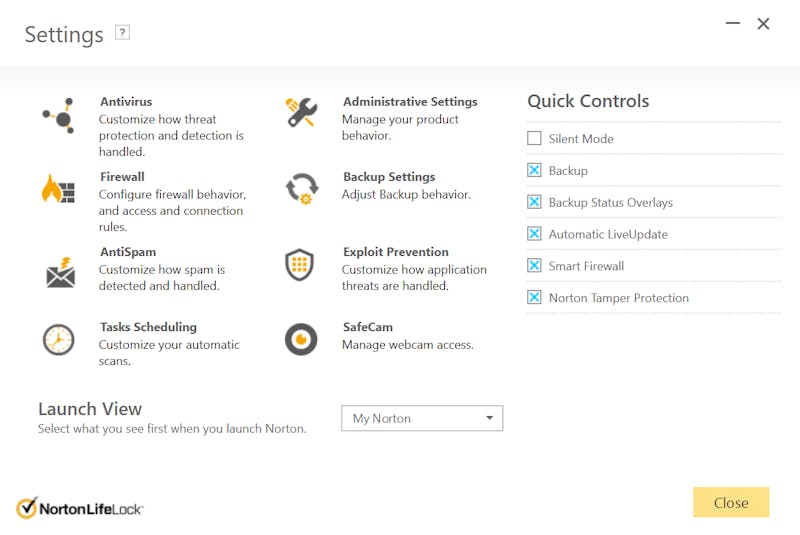This screenshot has height=535, width=800.
Task: Disable Norton Tamper Protection checkbox
Action: [x=534, y=297]
